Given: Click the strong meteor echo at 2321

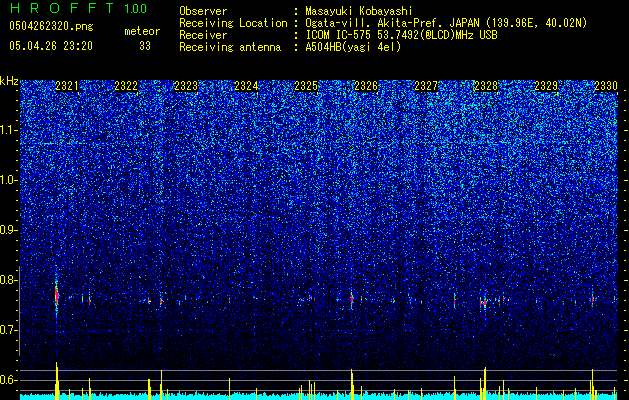Looking at the screenshot, I should pos(57,296).
